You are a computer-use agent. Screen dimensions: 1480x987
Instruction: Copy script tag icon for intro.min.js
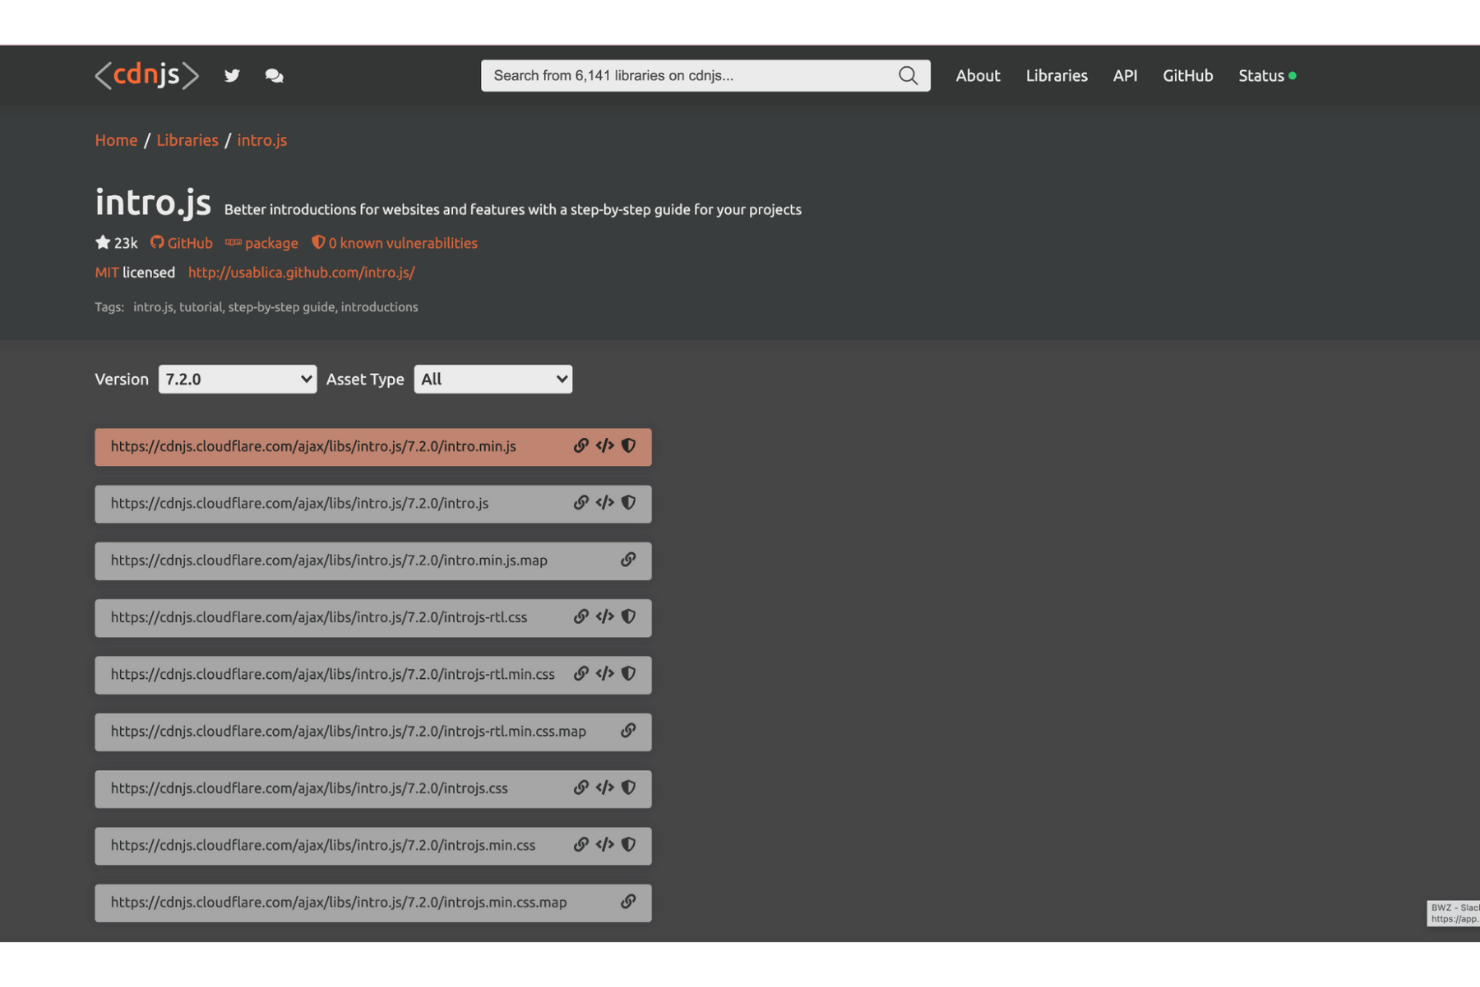coord(605,446)
